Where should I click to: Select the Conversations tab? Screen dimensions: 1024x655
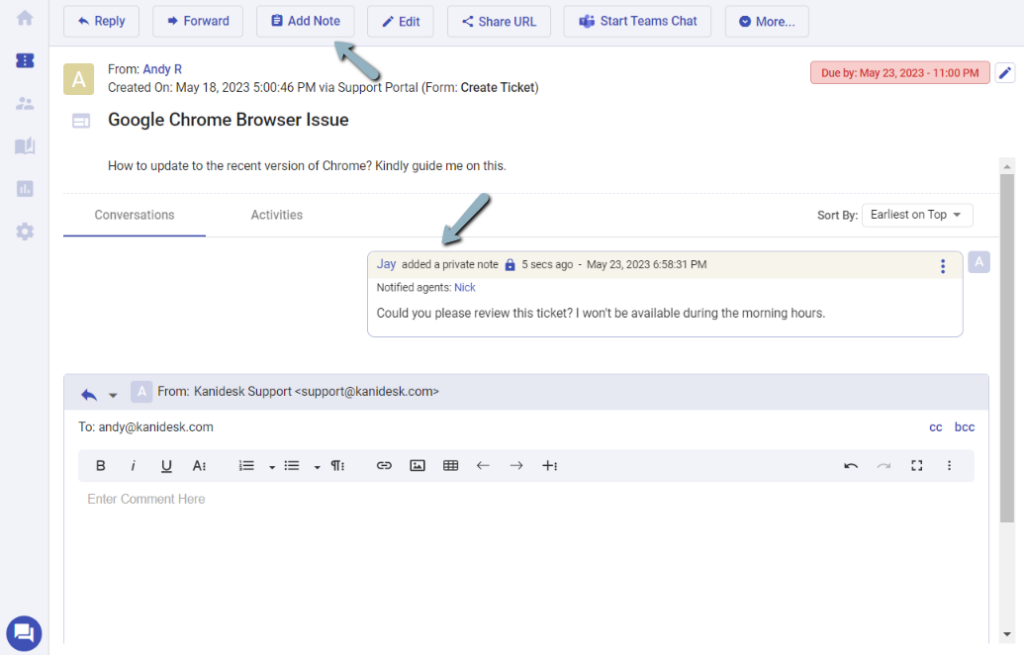click(134, 215)
